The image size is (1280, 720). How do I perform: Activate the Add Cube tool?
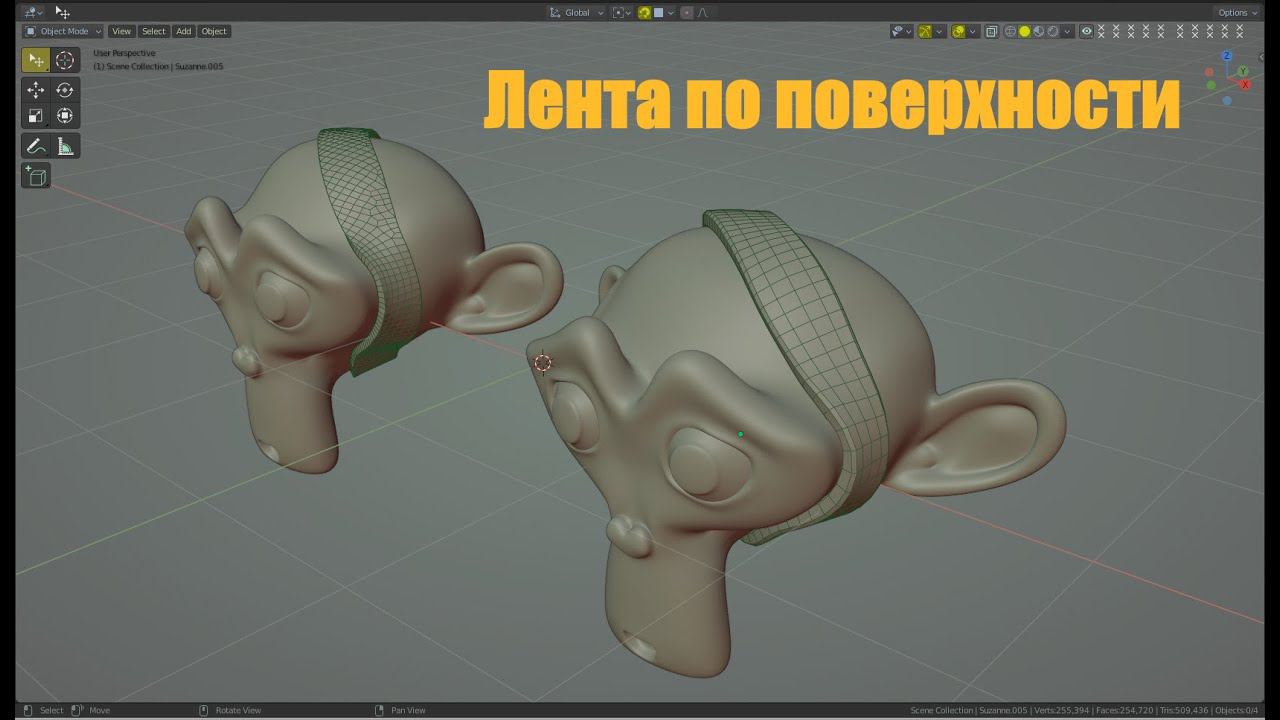click(35, 176)
